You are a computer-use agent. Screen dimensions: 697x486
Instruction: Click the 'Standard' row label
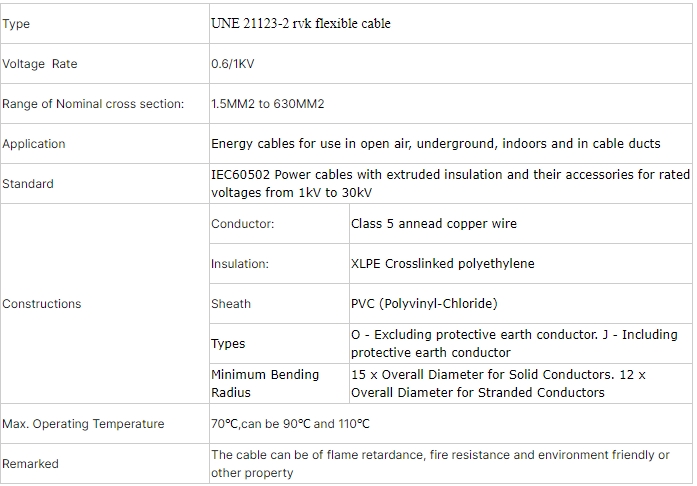coord(28,184)
